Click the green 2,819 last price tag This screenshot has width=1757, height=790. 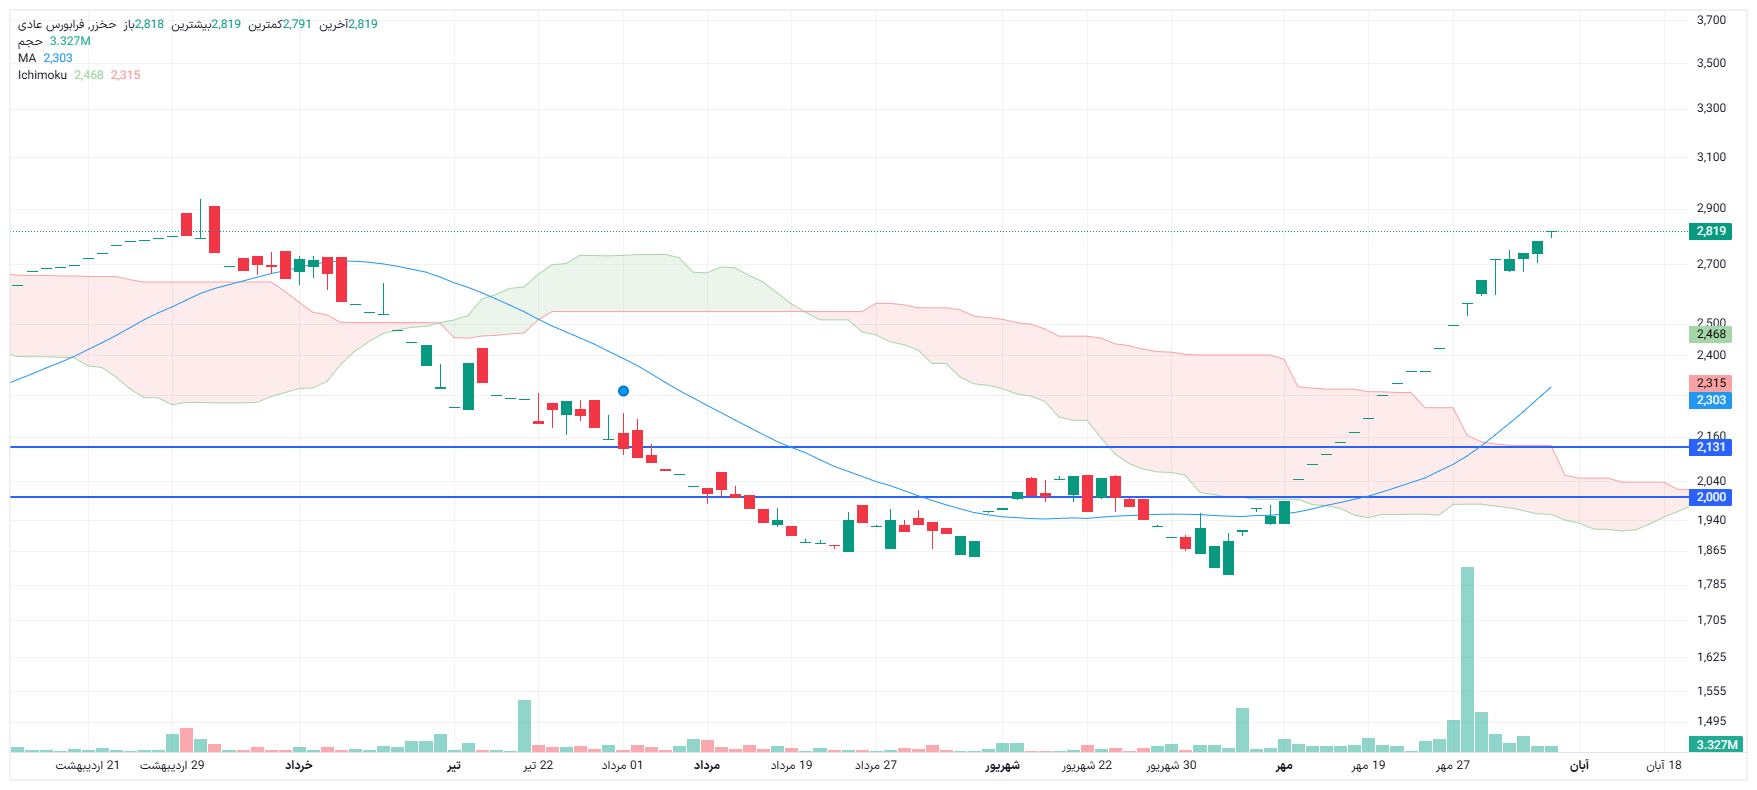coord(1711,231)
